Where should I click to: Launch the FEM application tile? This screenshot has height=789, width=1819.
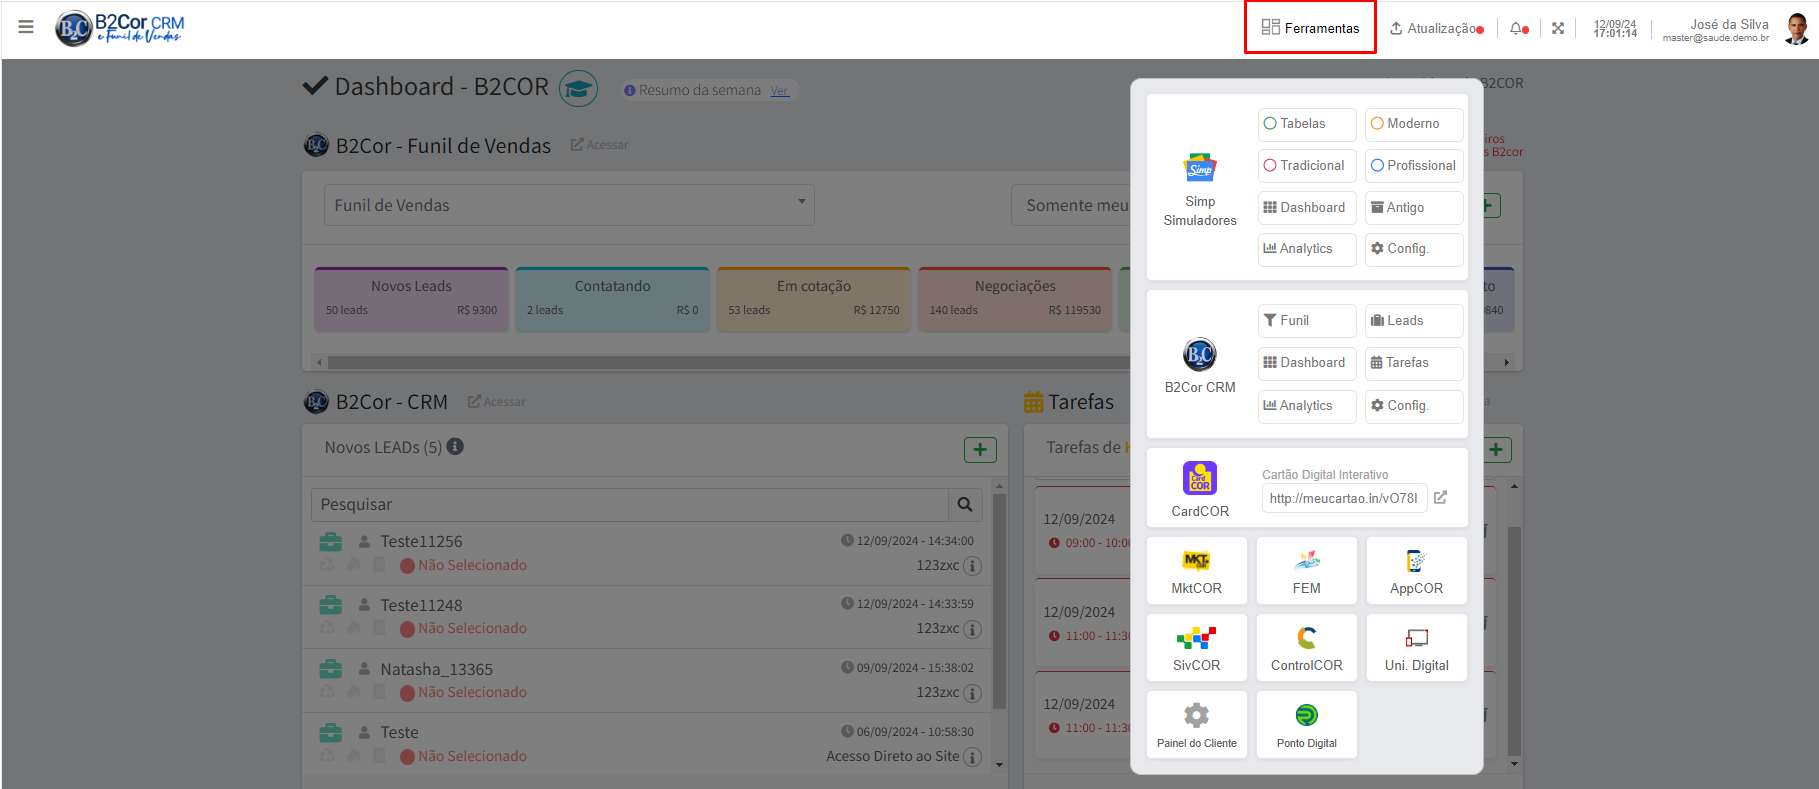pyautogui.click(x=1306, y=571)
